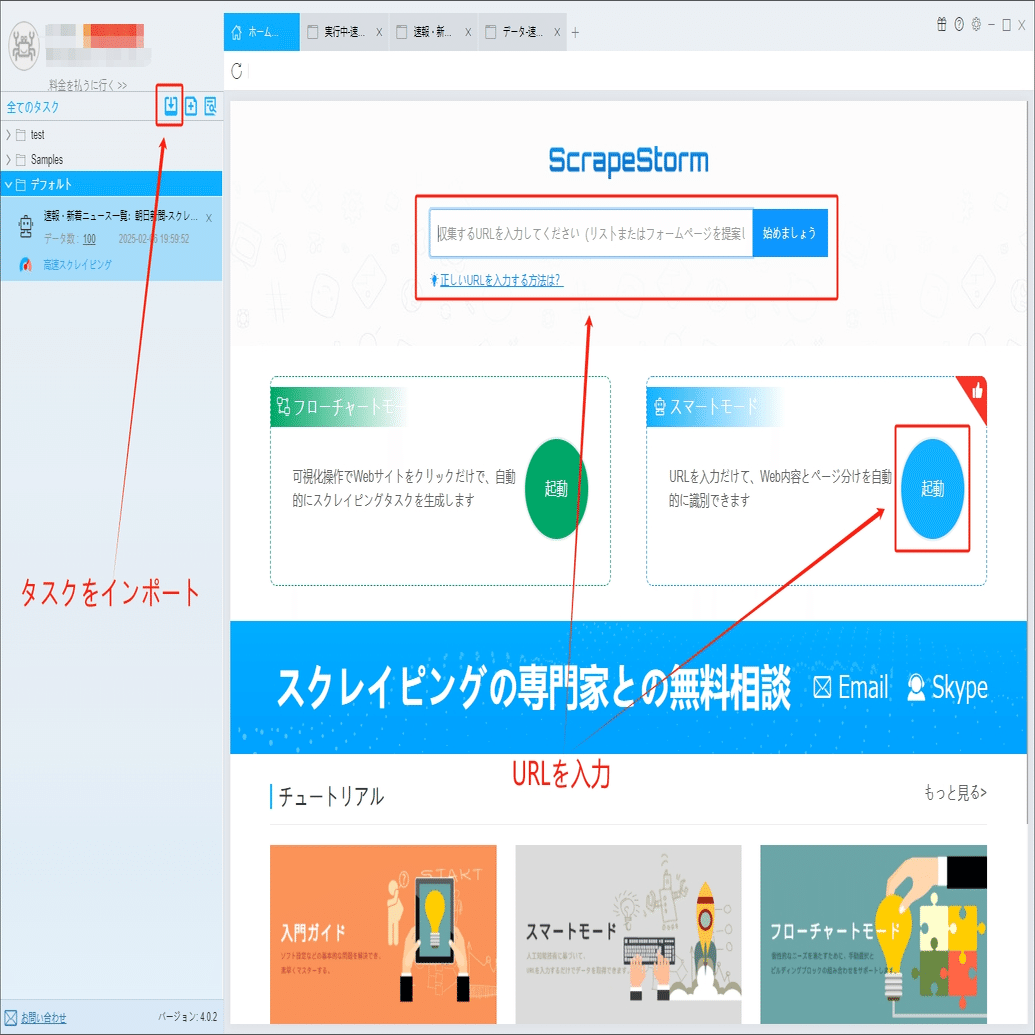Open the お問い合わせ link
This screenshot has height=1035, width=1035.
click(43, 1018)
